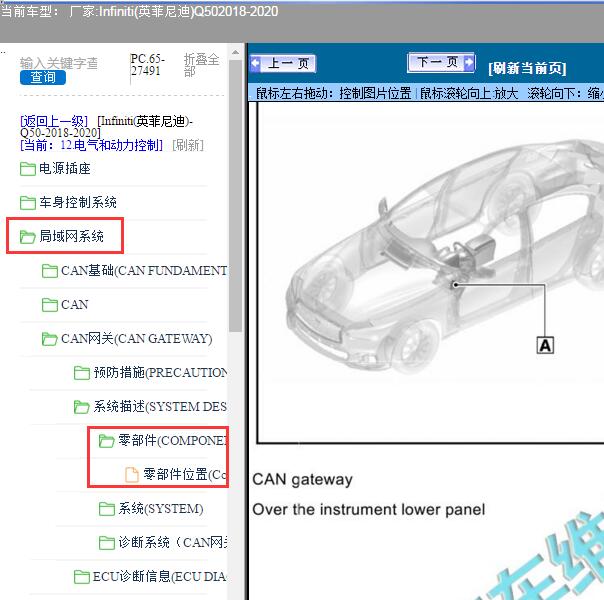Select 预防措施(PRECAUTION) tree item
Screen dimensions: 604x600
click(x=160, y=372)
